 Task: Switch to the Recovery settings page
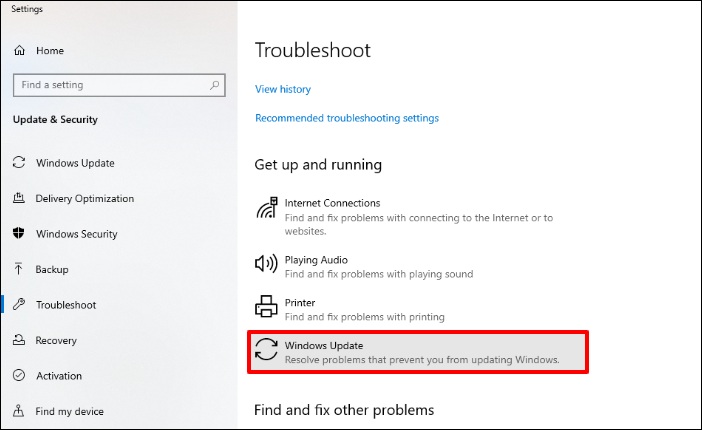(x=56, y=341)
